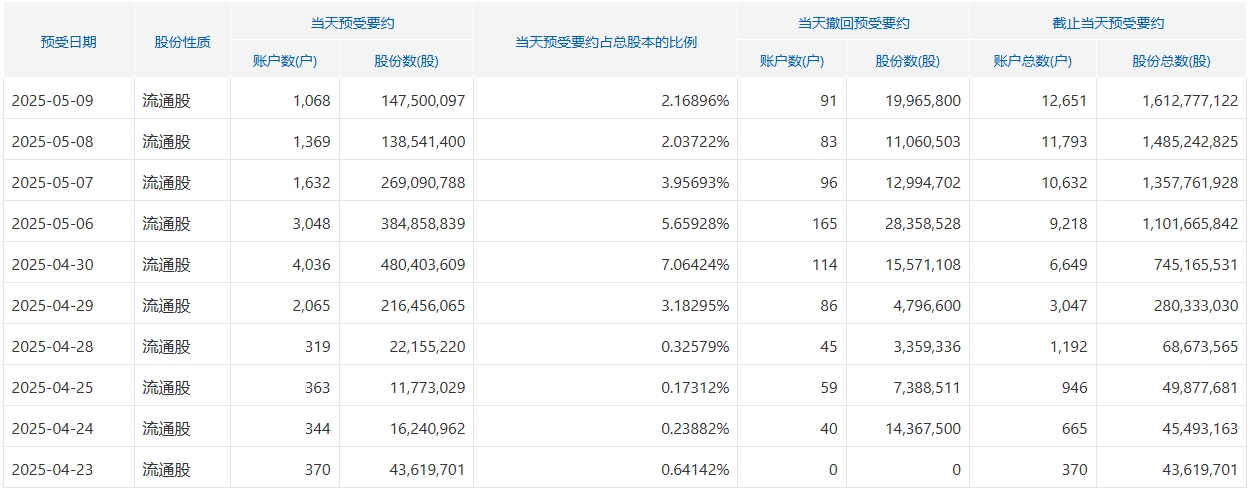Select date cell 2025-04-23

[x=52, y=470]
